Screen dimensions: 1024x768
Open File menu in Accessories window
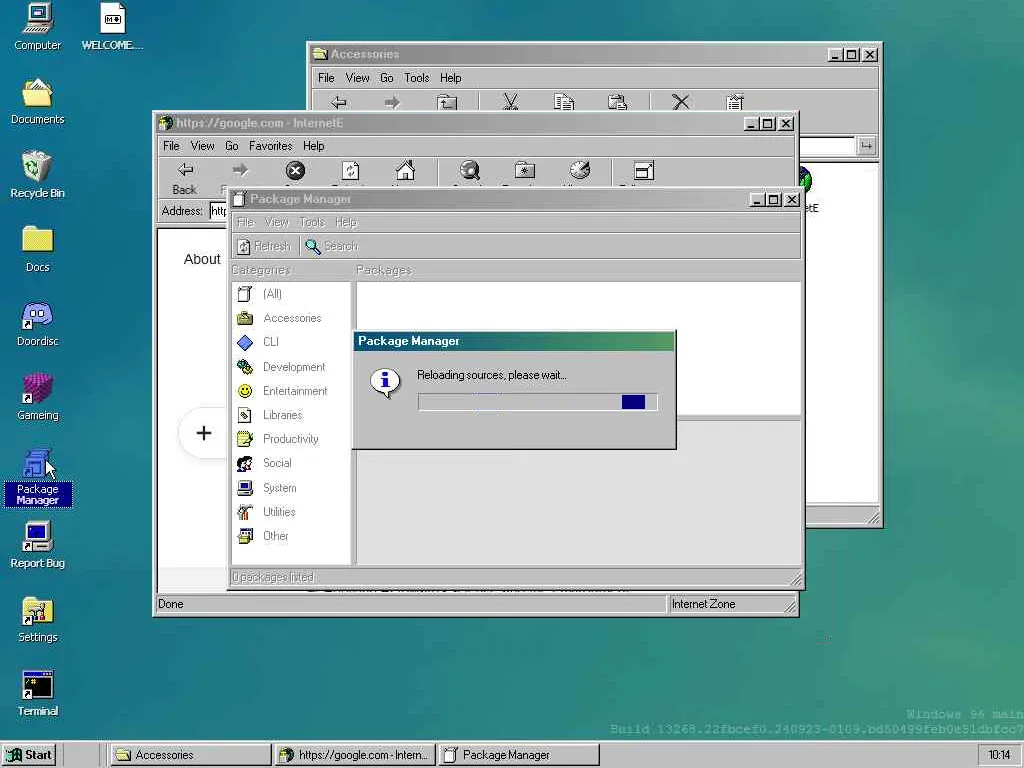326,78
